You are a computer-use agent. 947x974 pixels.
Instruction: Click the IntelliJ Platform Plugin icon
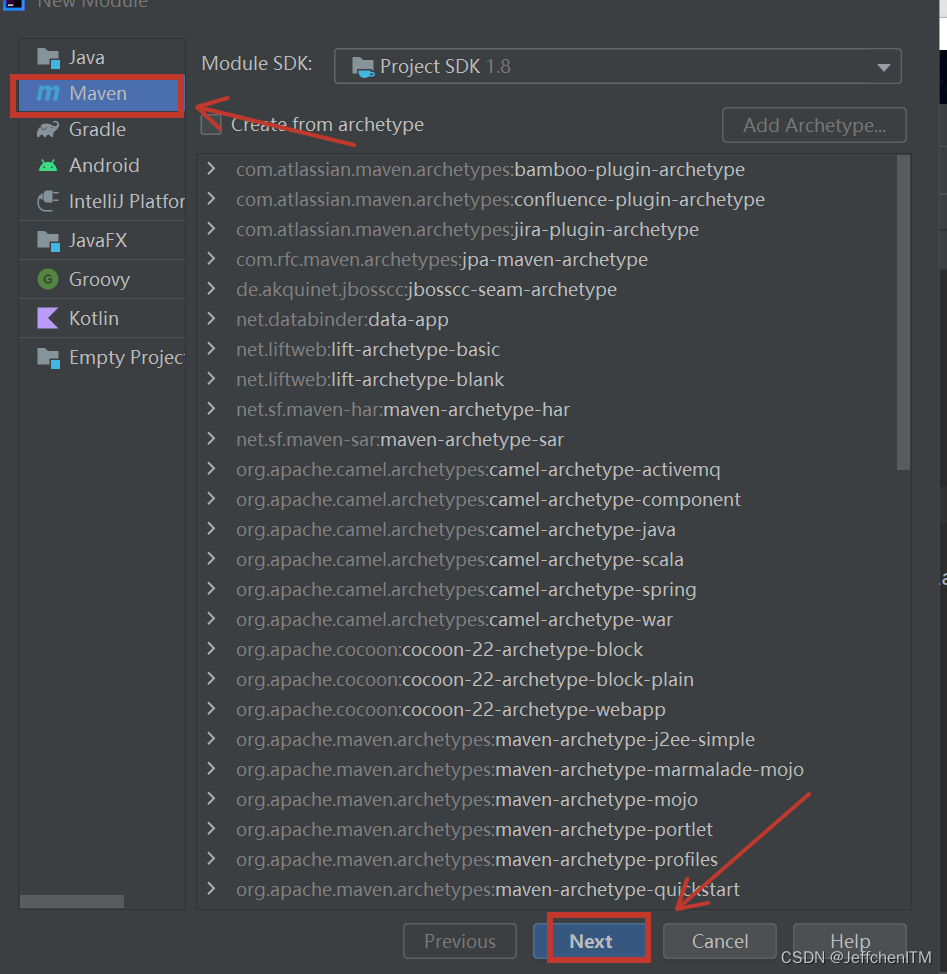48,201
